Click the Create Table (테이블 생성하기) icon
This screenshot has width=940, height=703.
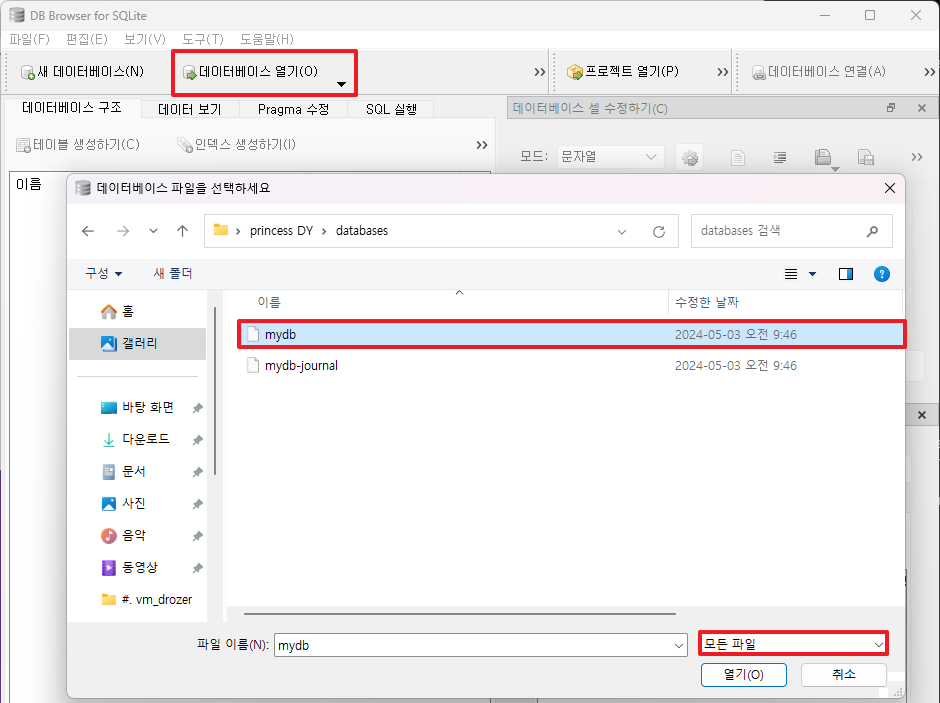pyautogui.click(x=23, y=145)
